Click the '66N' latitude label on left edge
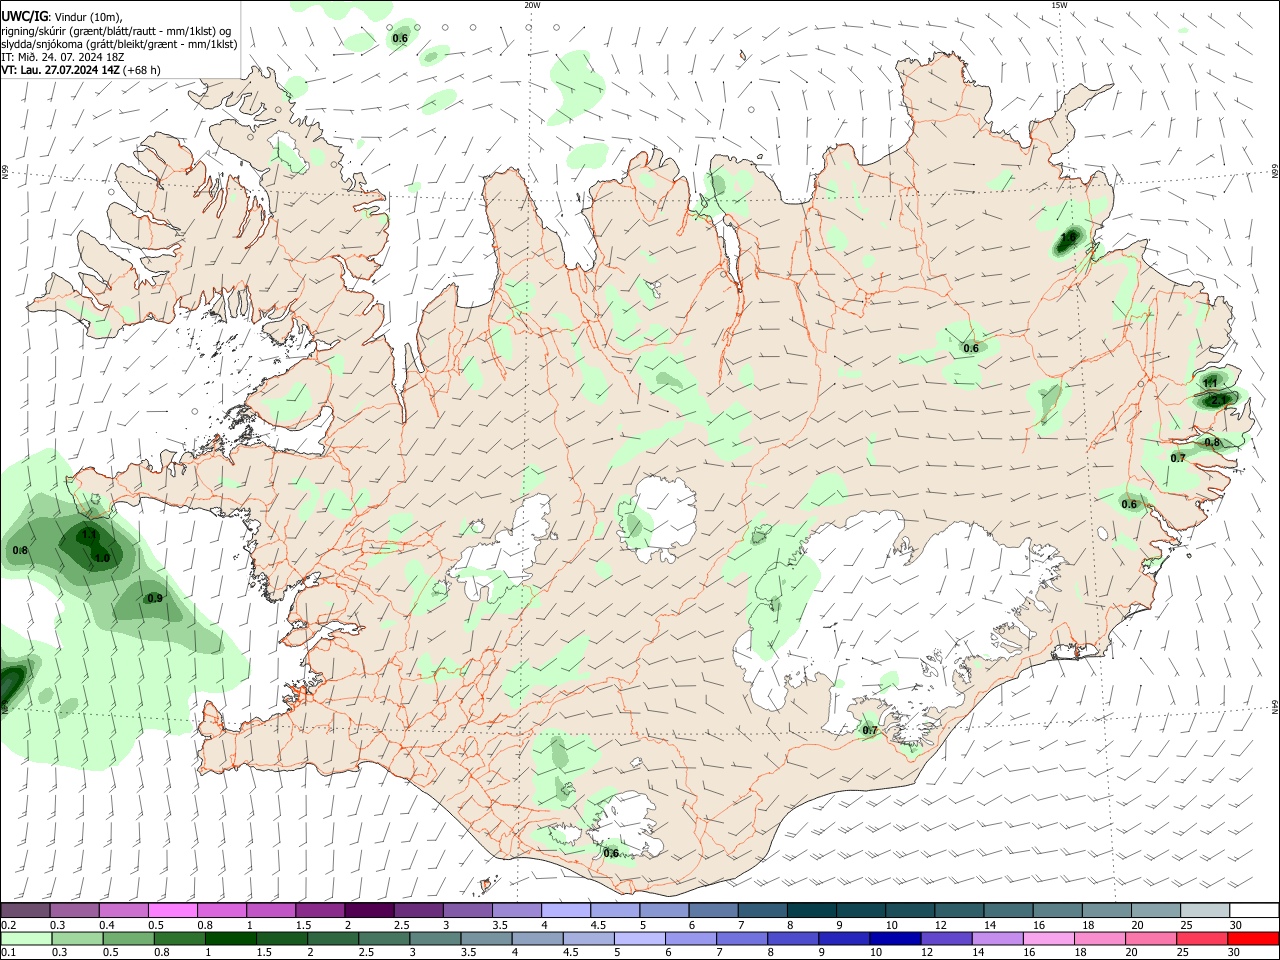This screenshot has height=960, width=1280. point(5,174)
